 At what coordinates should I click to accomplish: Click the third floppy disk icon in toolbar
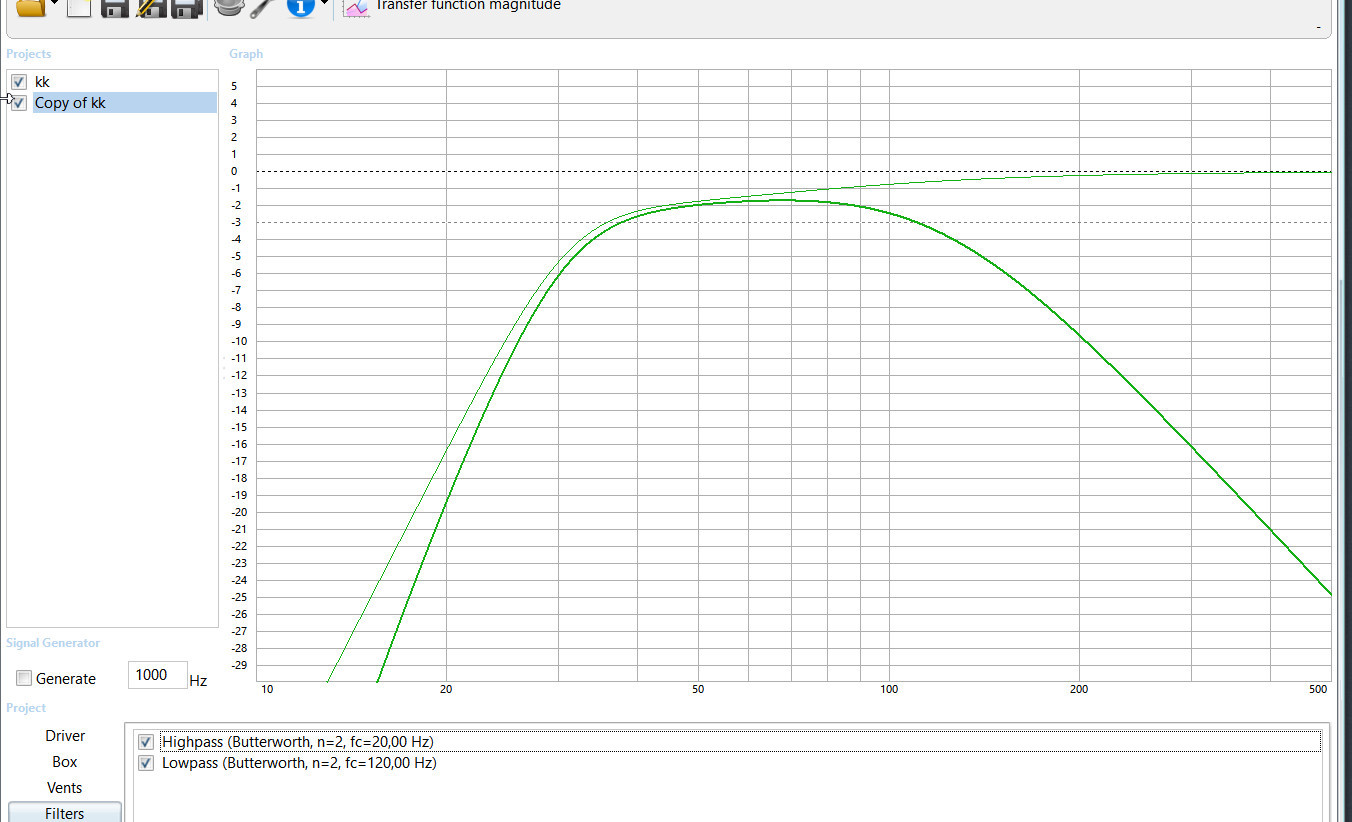click(x=186, y=7)
